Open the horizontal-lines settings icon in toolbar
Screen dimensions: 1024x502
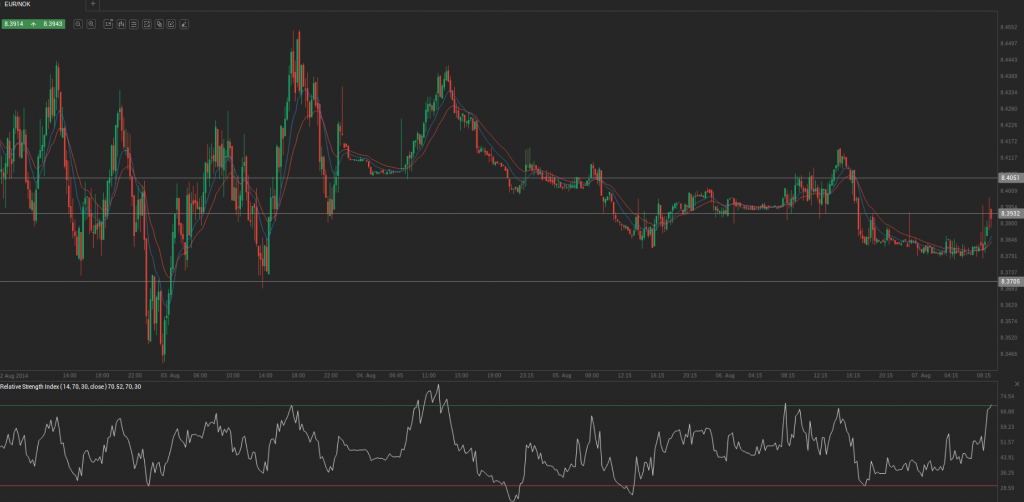(134, 24)
